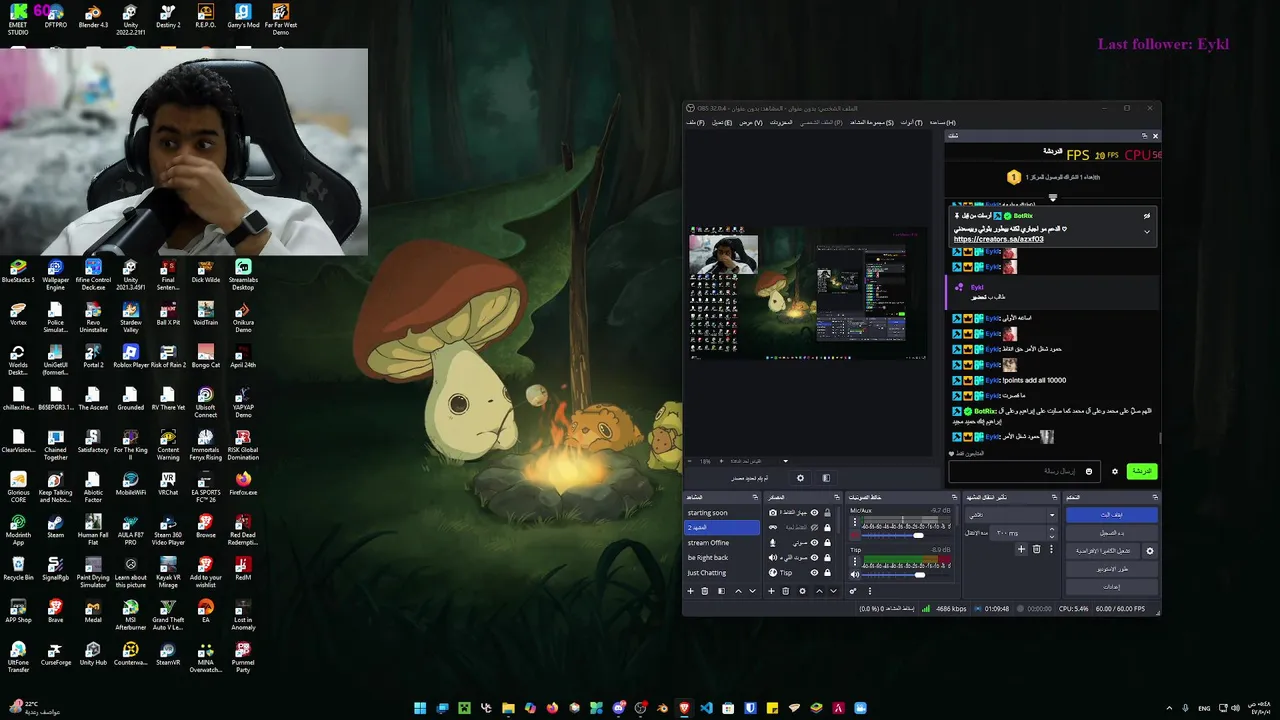Toggle lock on the Tisp source
Viewport: 1280px width, 720px height.
tap(827, 572)
